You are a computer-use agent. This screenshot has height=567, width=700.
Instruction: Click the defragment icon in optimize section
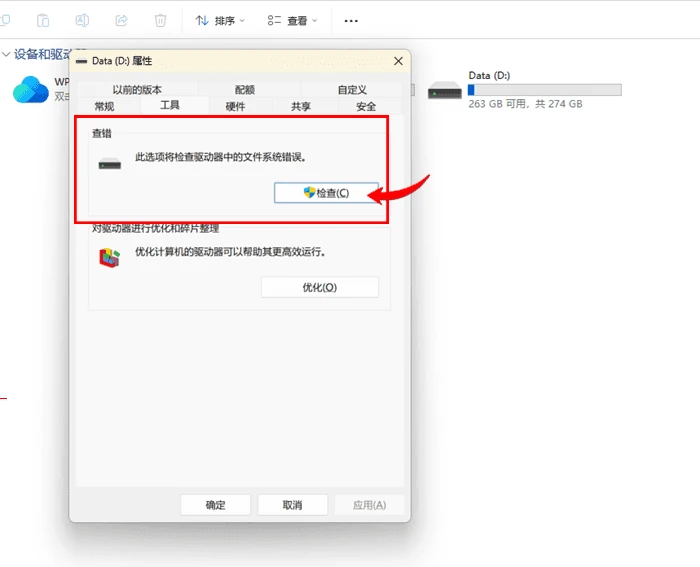(110, 258)
